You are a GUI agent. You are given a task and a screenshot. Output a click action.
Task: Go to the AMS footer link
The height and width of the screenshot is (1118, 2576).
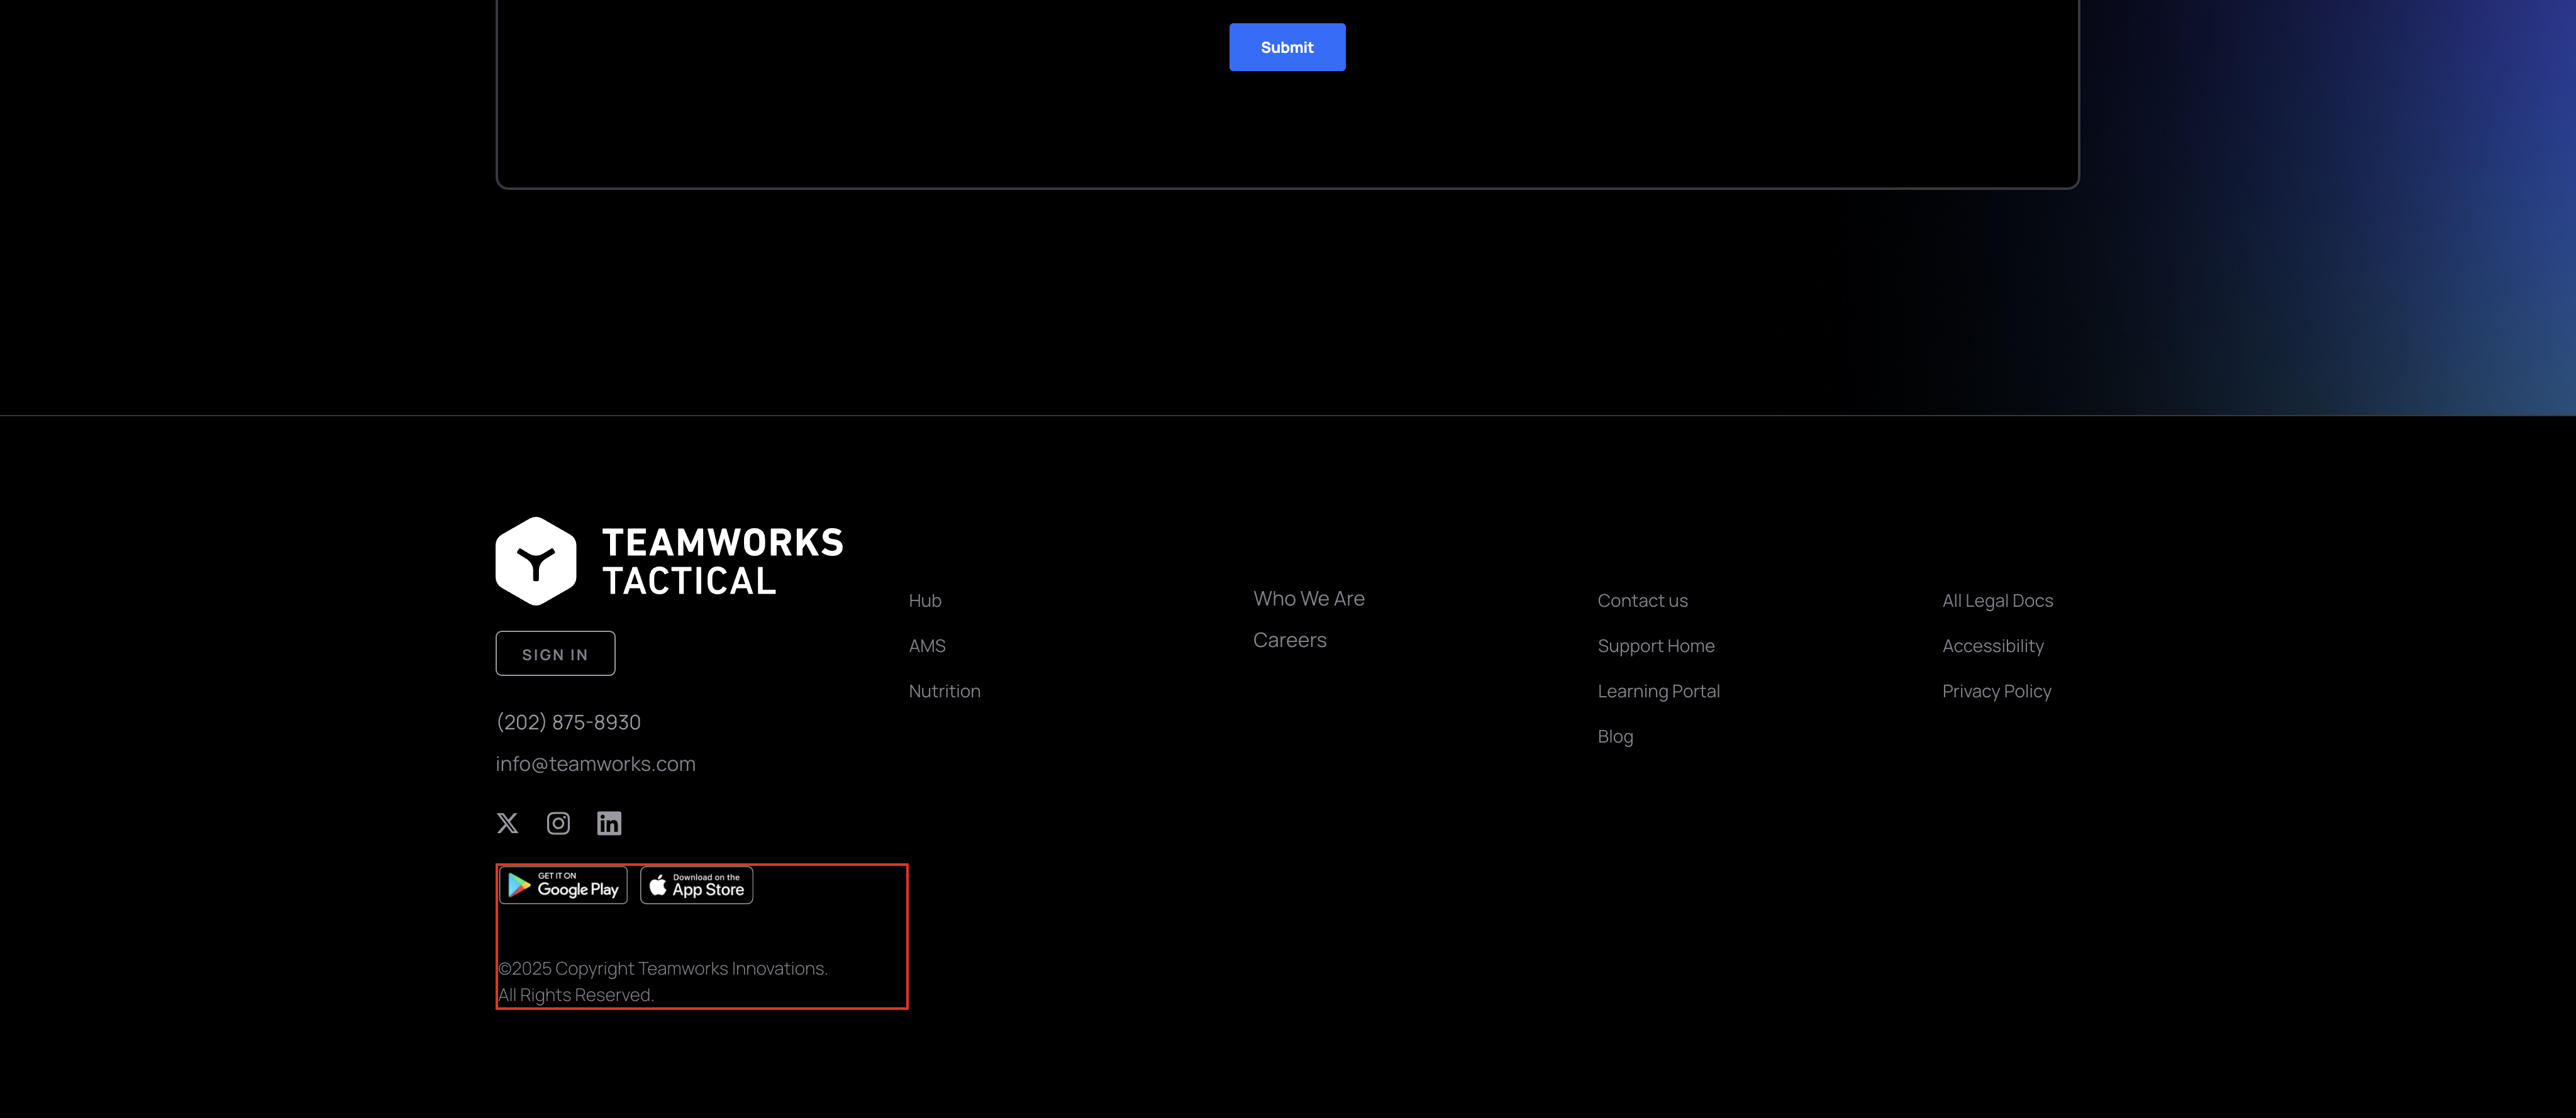[x=927, y=646]
